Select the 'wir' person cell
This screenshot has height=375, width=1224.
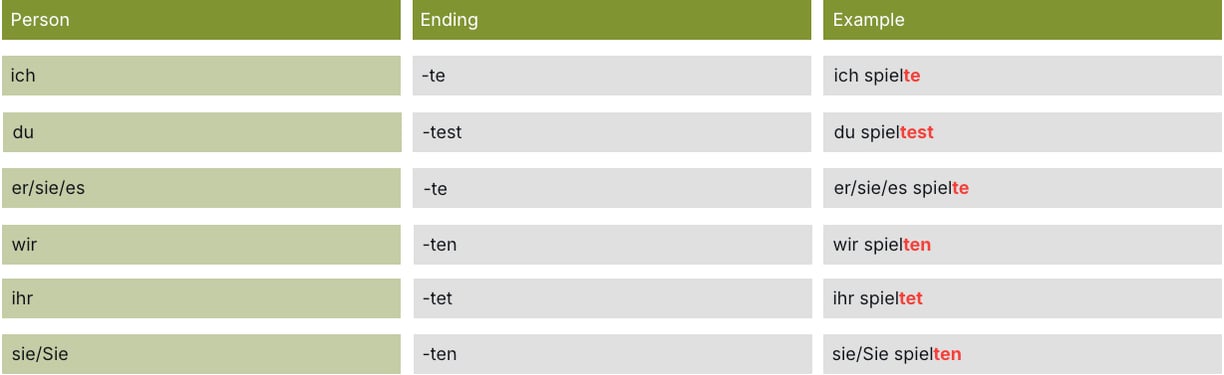[201, 244]
